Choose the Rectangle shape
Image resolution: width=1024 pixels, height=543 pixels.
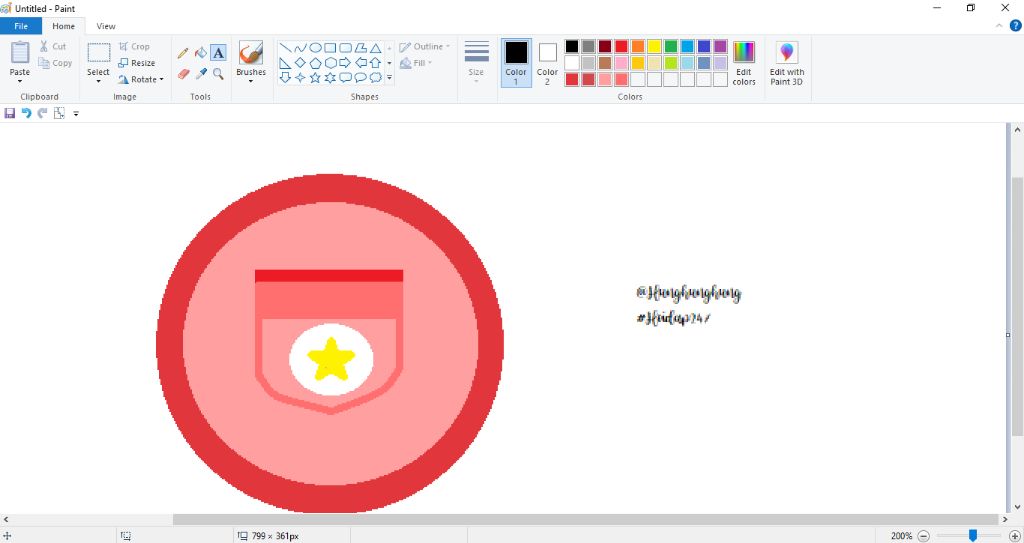330,48
